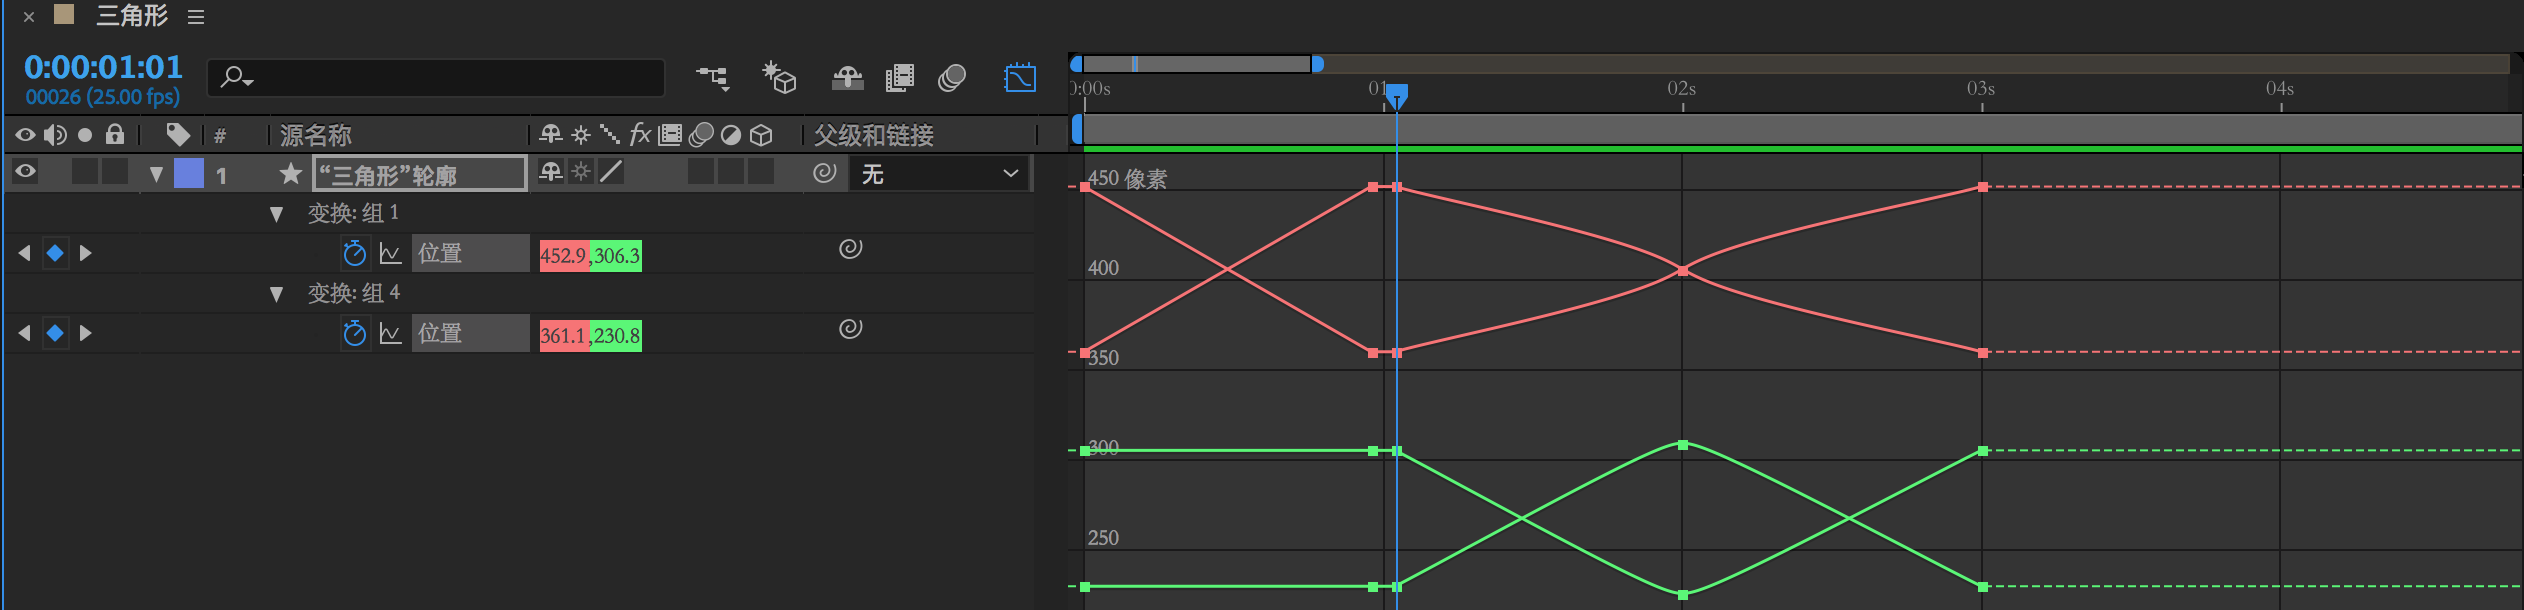Click the Motion Blur enable icon
This screenshot has height=610, width=2524.
pyautogui.click(x=952, y=78)
